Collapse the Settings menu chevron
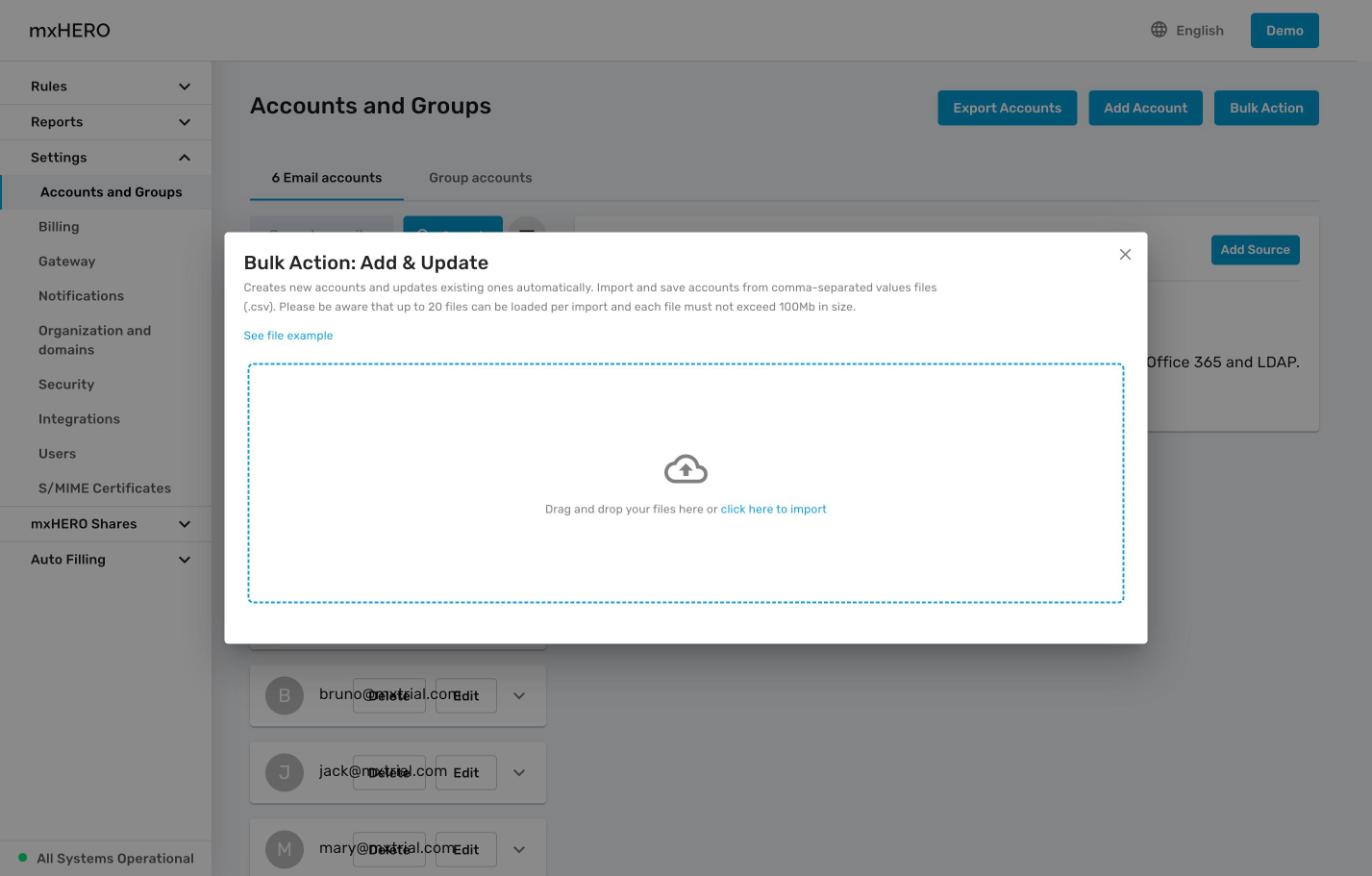The height and width of the screenshot is (876, 1372). pyautogui.click(x=184, y=158)
